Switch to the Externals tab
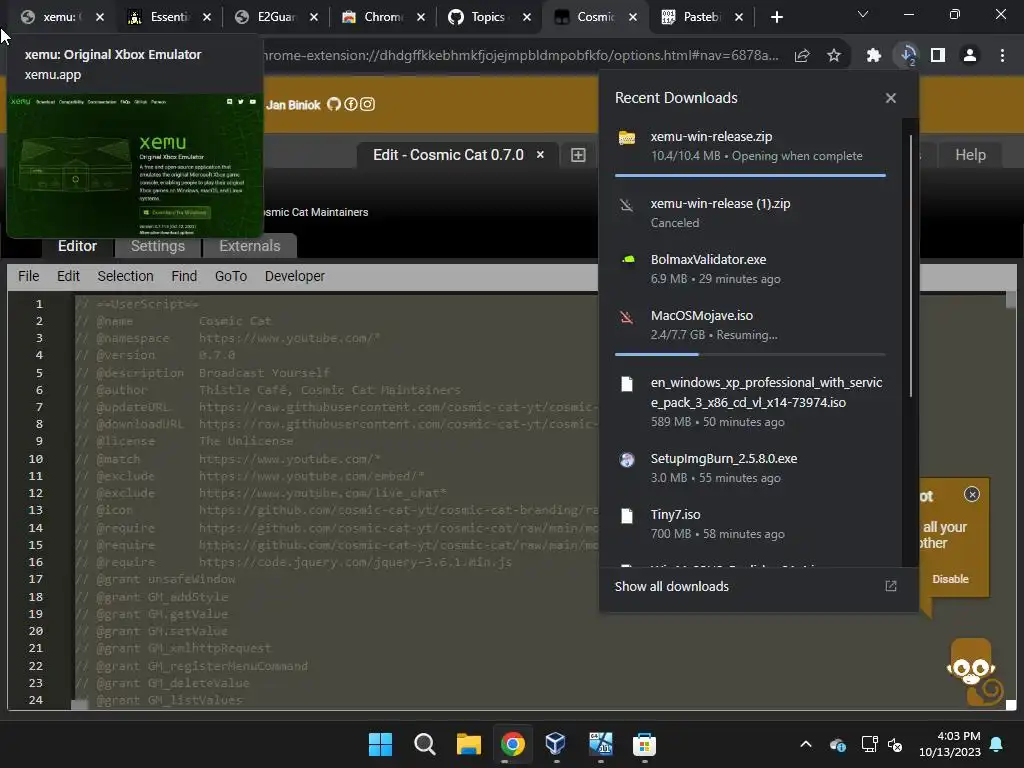 tap(249, 246)
